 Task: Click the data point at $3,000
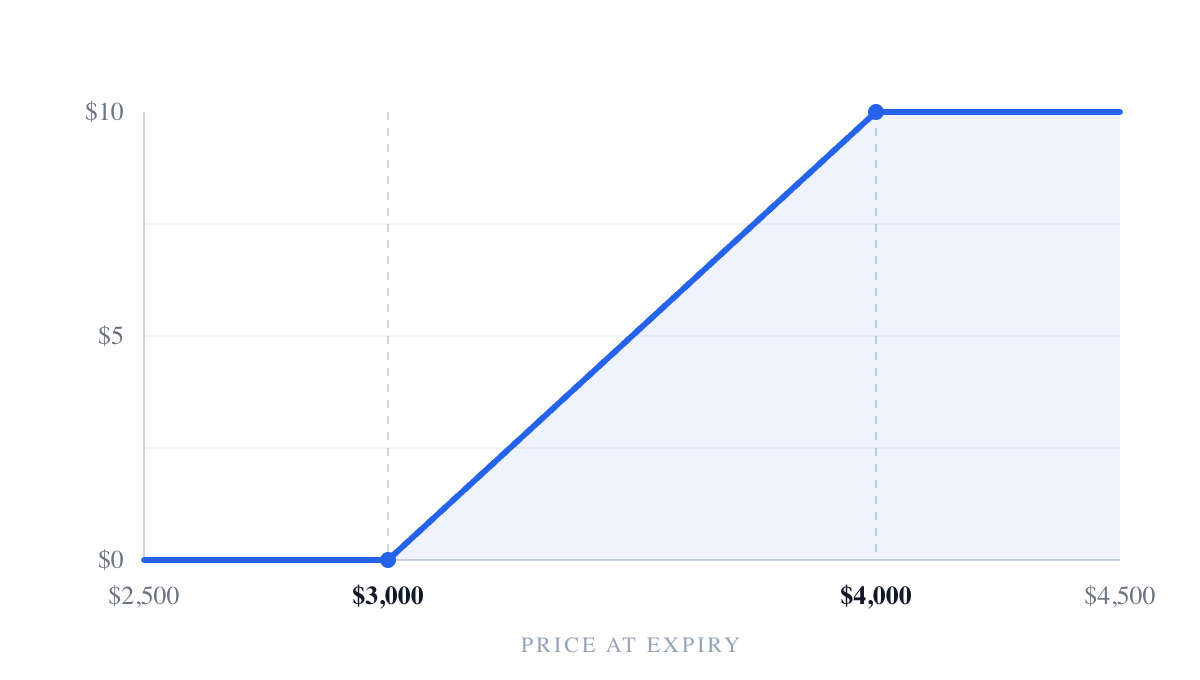point(388,560)
